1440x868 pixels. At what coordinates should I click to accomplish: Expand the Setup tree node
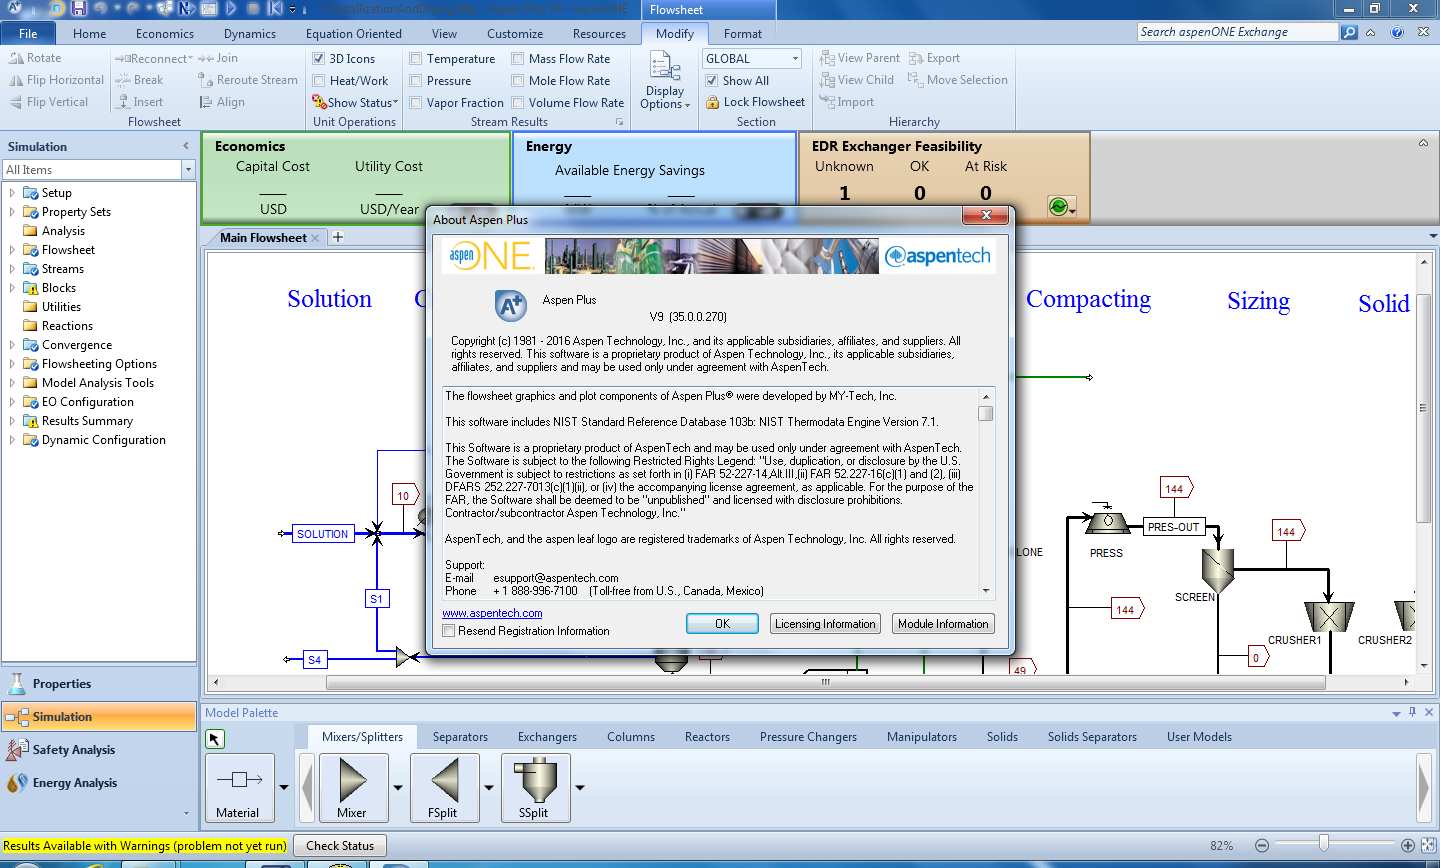[x=12, y=193]
